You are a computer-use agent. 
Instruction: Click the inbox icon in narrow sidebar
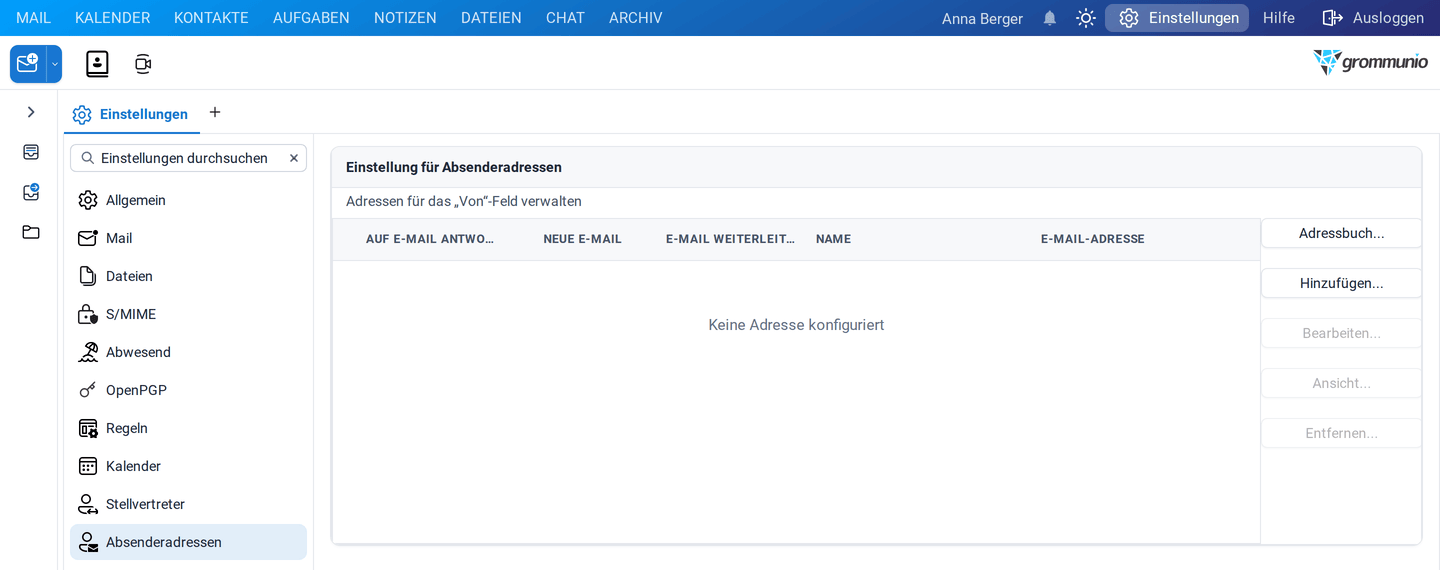click(x=31, y=152)
